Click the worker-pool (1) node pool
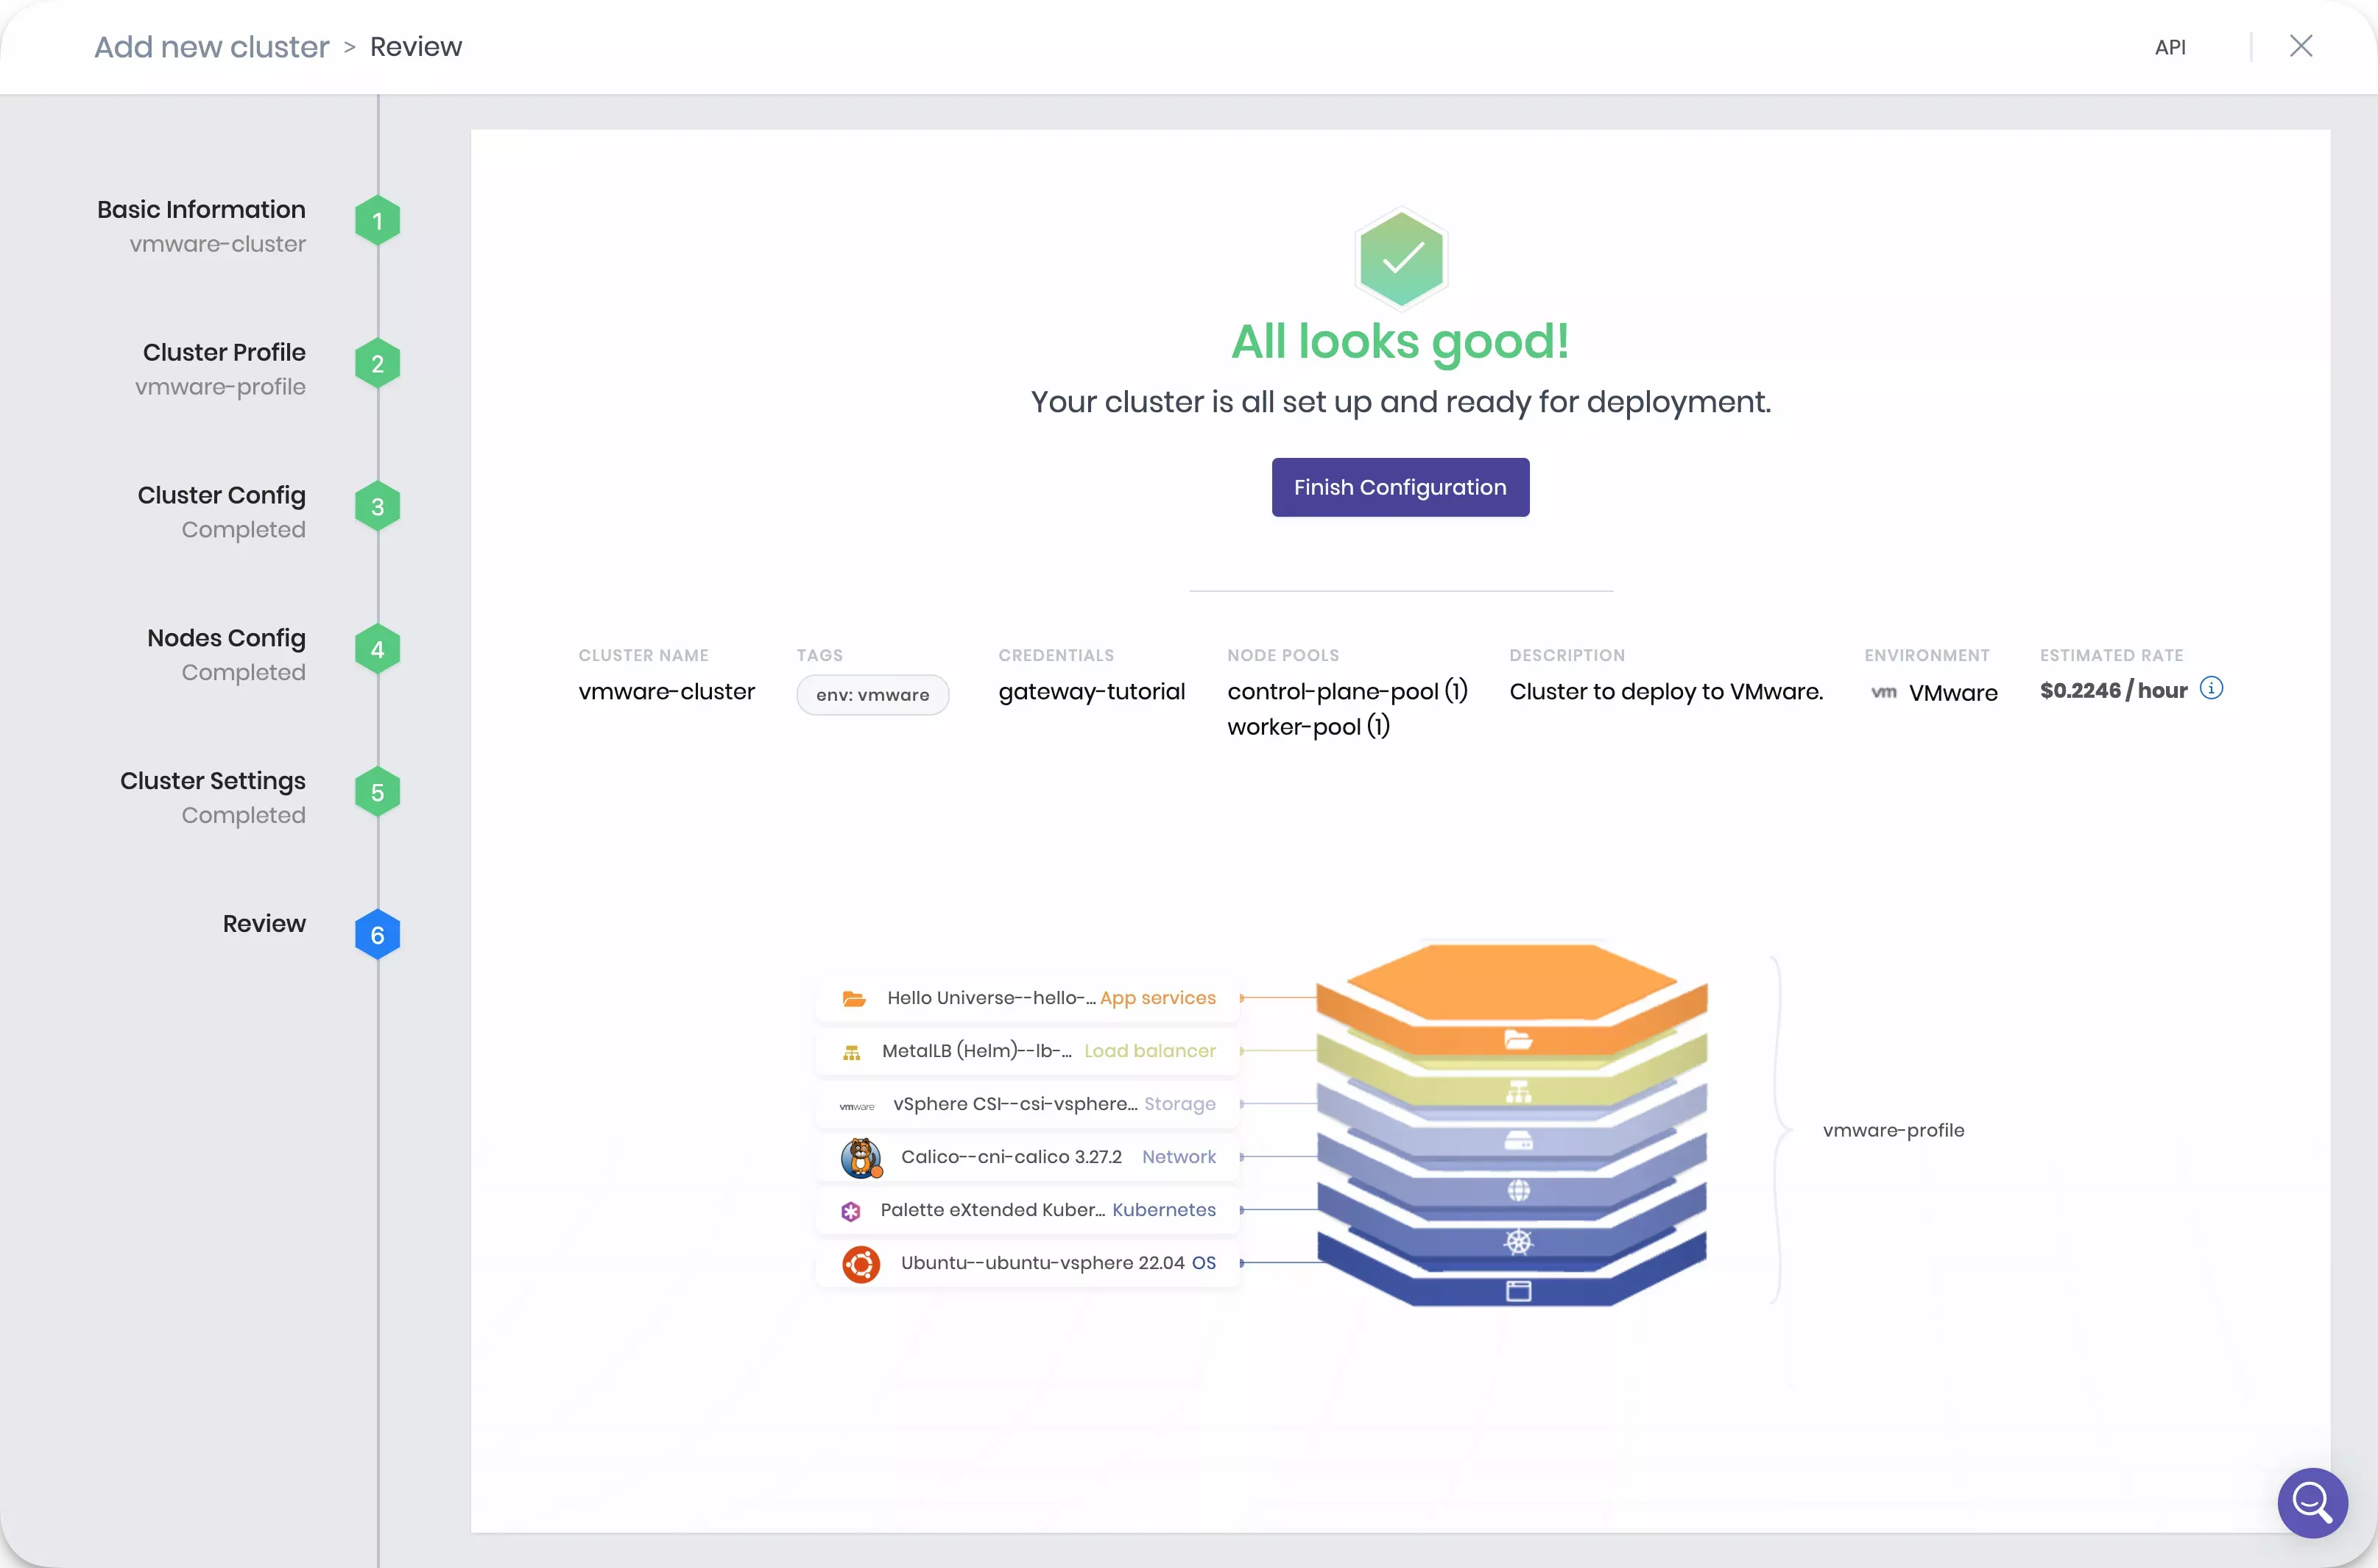Viewport: 2378px width, 1568px height. coord(1308,726)
